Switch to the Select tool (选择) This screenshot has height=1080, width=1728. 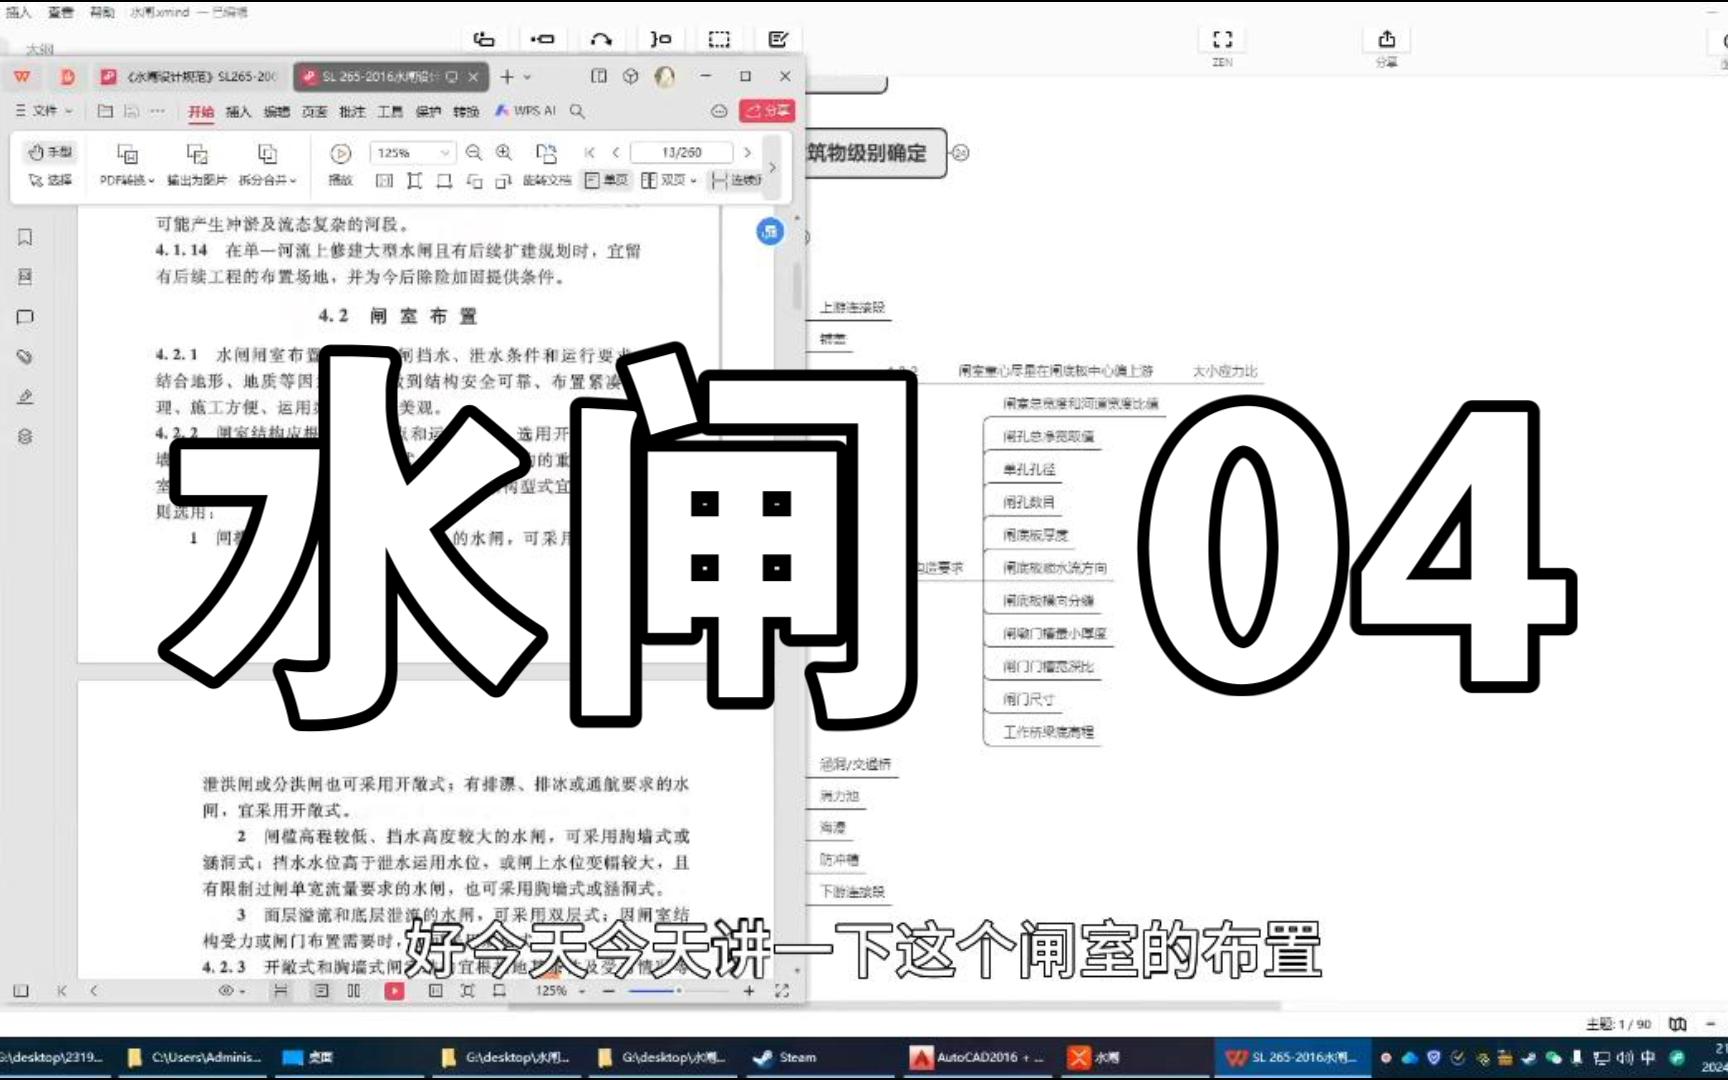pos(50,180)
